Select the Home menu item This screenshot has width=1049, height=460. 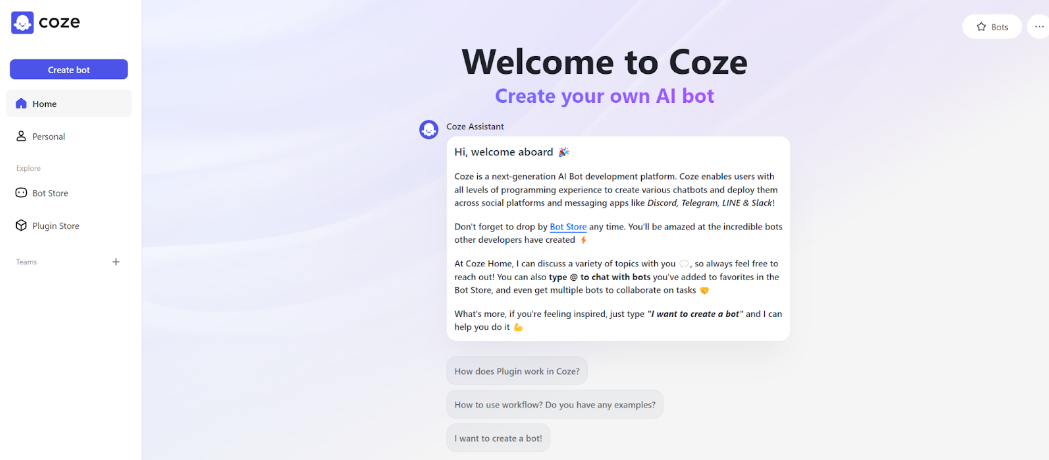[x=69, y=104]
